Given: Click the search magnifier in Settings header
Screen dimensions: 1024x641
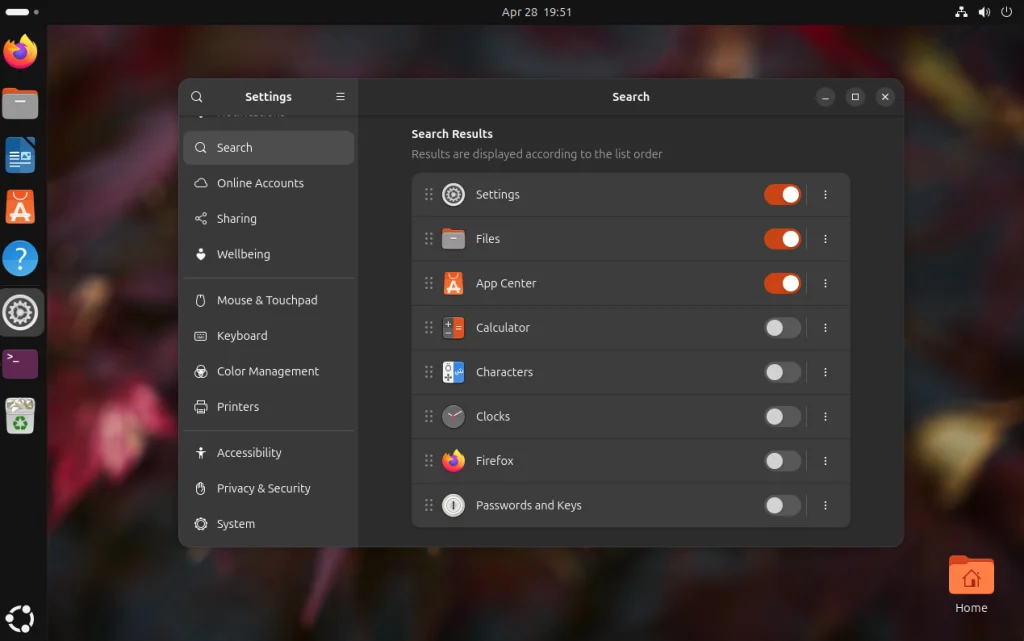Looking at the screenshot, I should tap(197, 97).
